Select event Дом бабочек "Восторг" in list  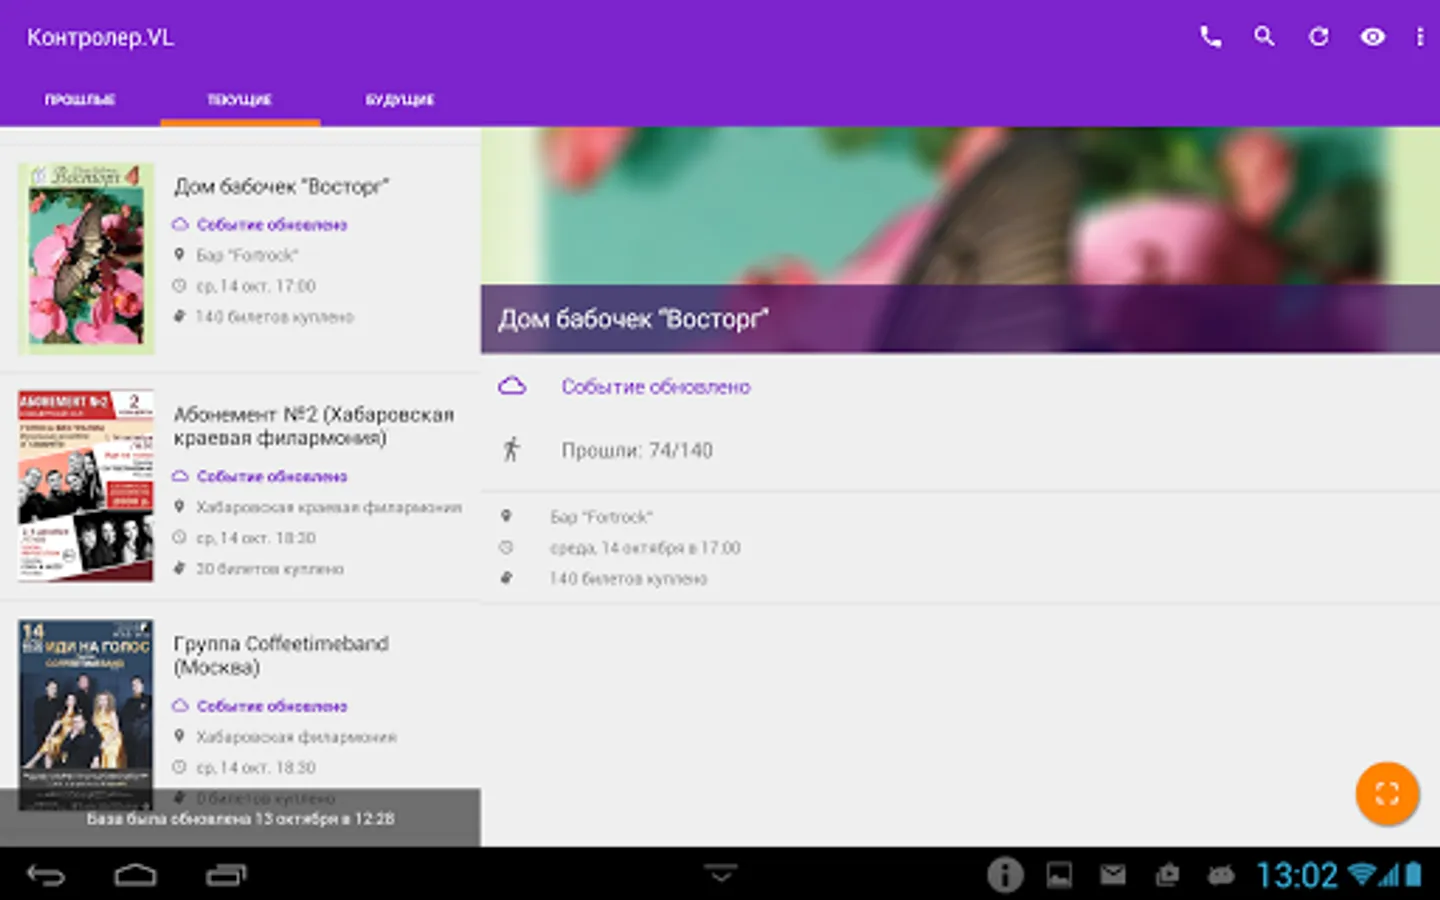coord(240,259)
